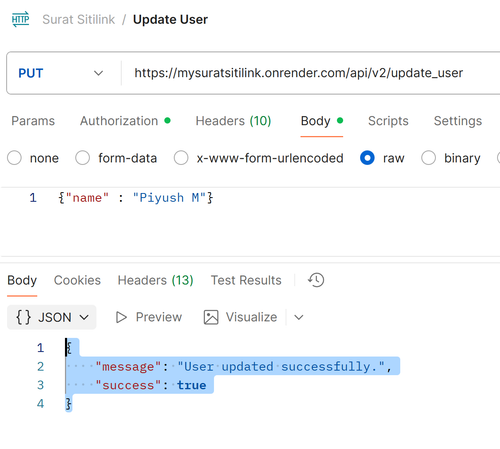Open the request Headers (10) tab
Screen dimensions: 500x449
click(x=233, y=121)
